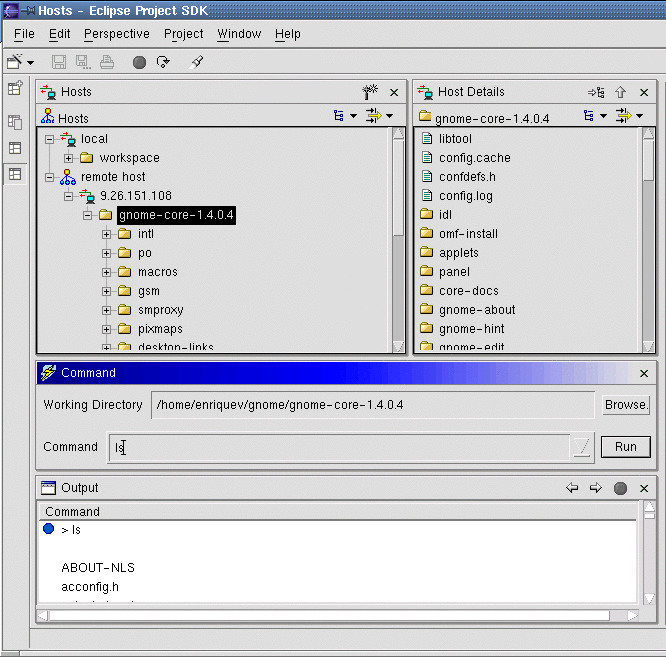Click in the Command input field
This screenshot has width=666, height=657.
pyautogui.click(x=340, y=447)
